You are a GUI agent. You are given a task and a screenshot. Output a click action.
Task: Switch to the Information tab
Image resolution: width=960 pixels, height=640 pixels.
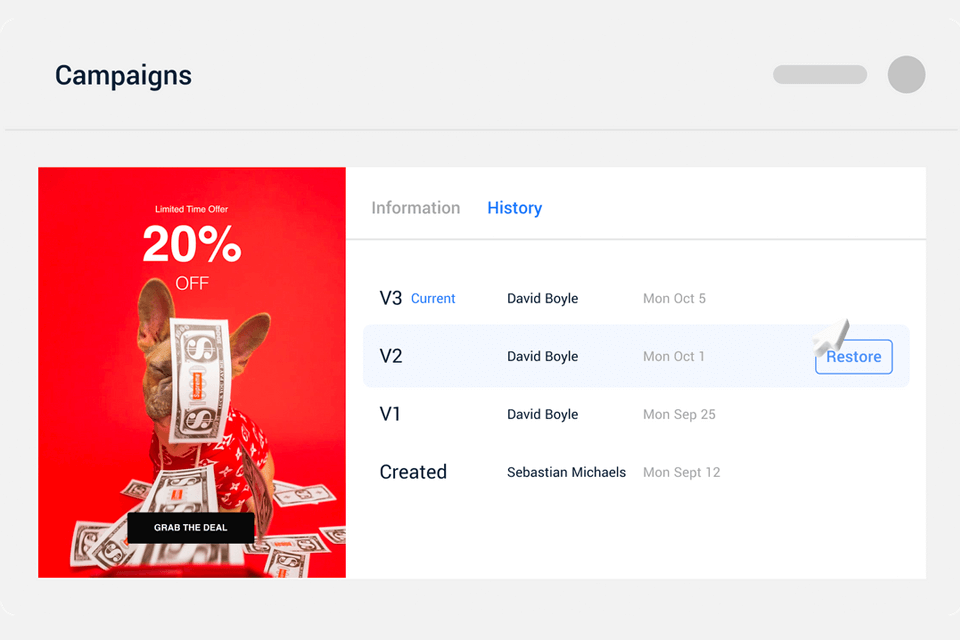tap(415, 208)
